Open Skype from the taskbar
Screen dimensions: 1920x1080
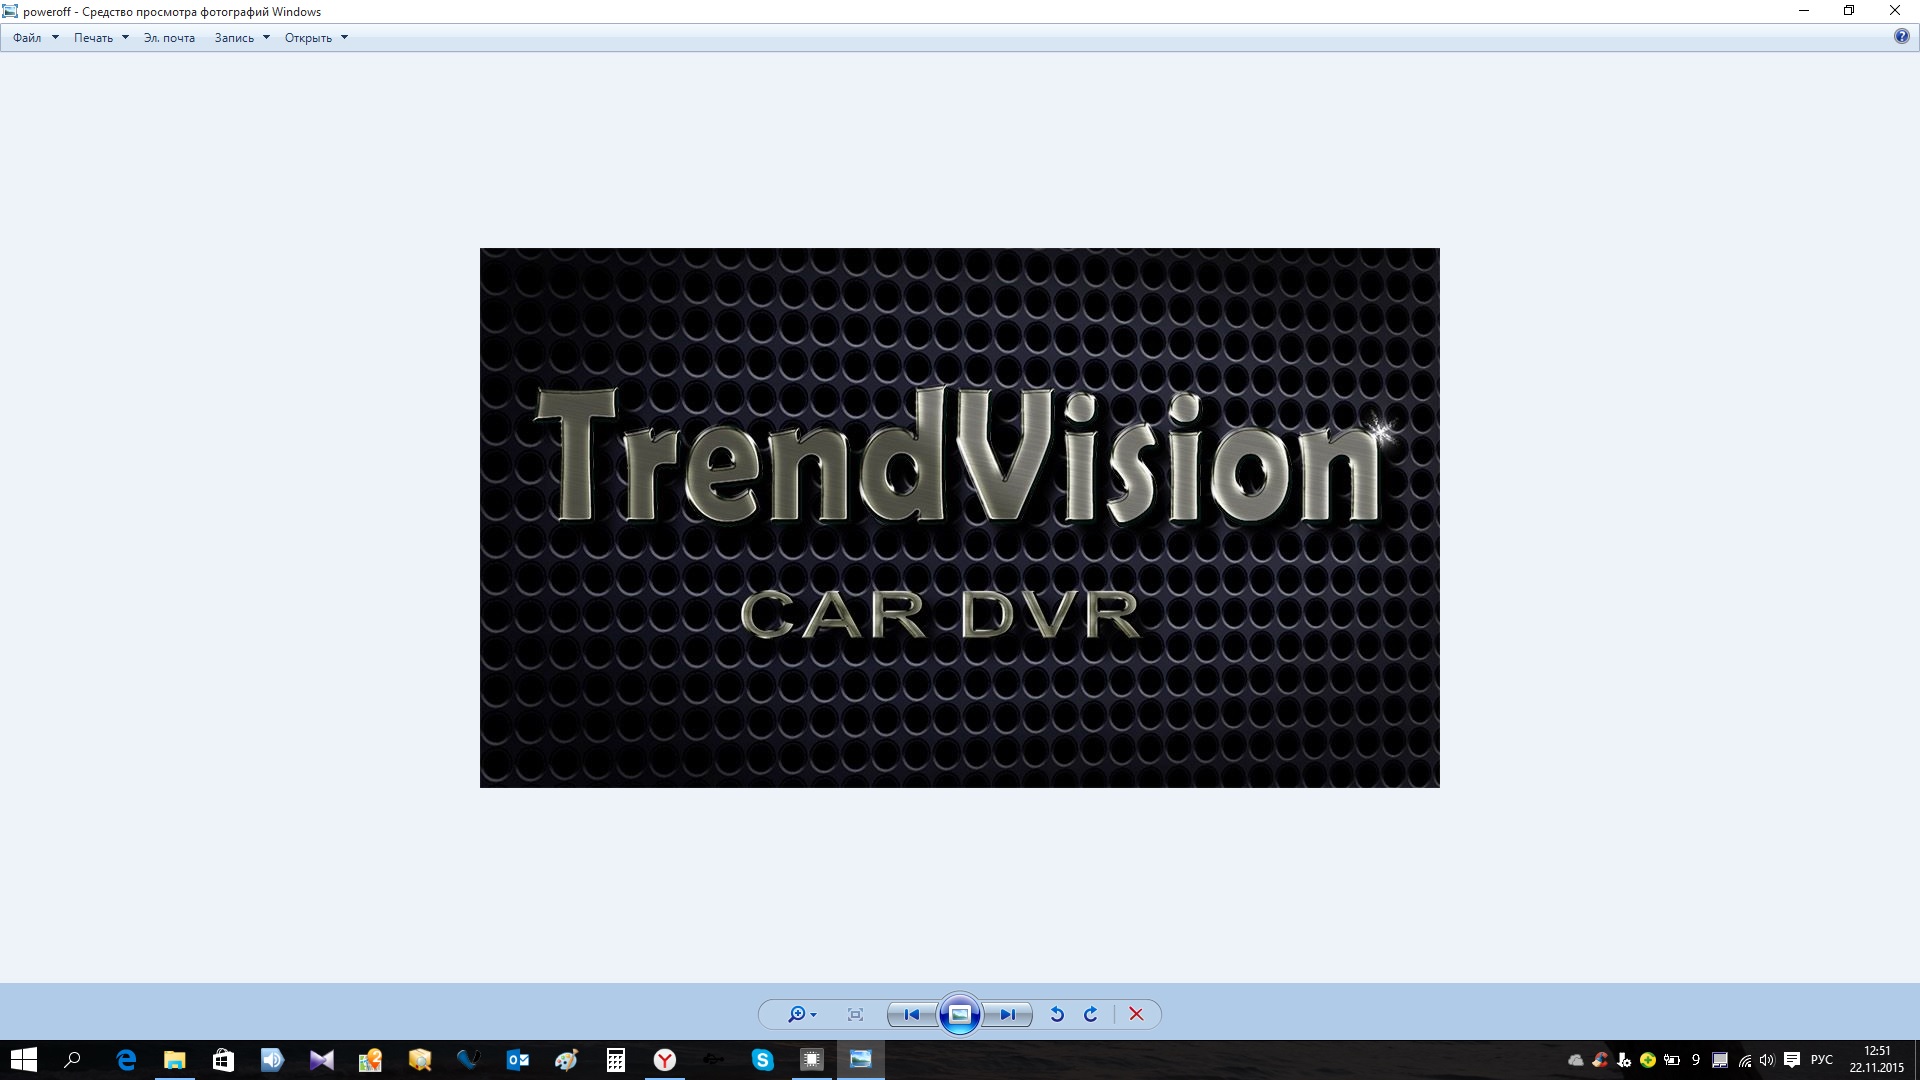coord(762,1060)
